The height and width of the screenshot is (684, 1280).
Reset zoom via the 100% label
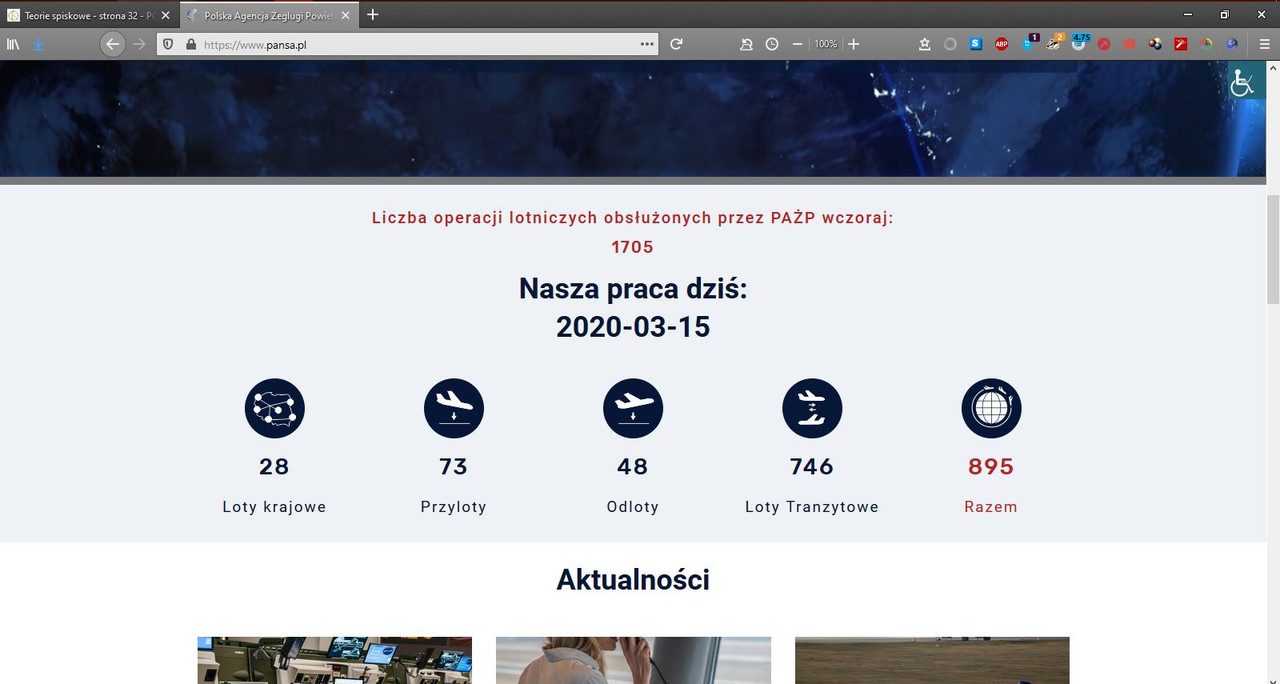coord(825,44)
